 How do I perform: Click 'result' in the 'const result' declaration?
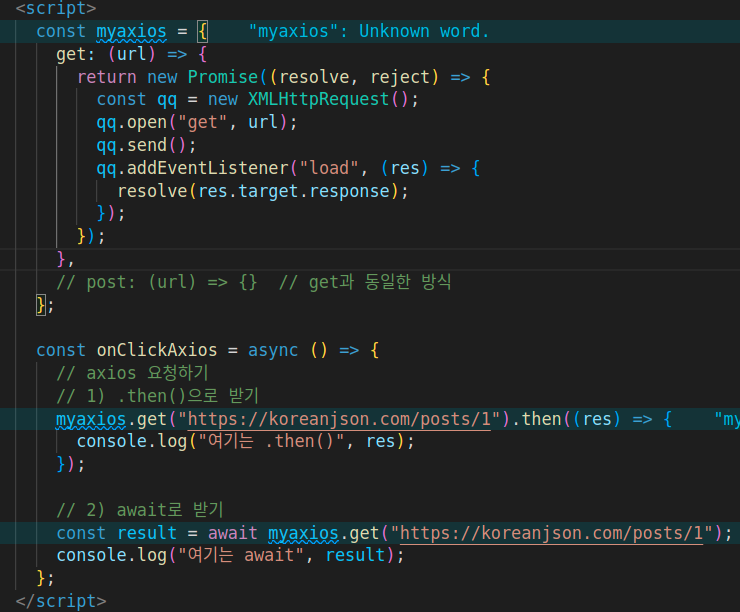[147, 533]
